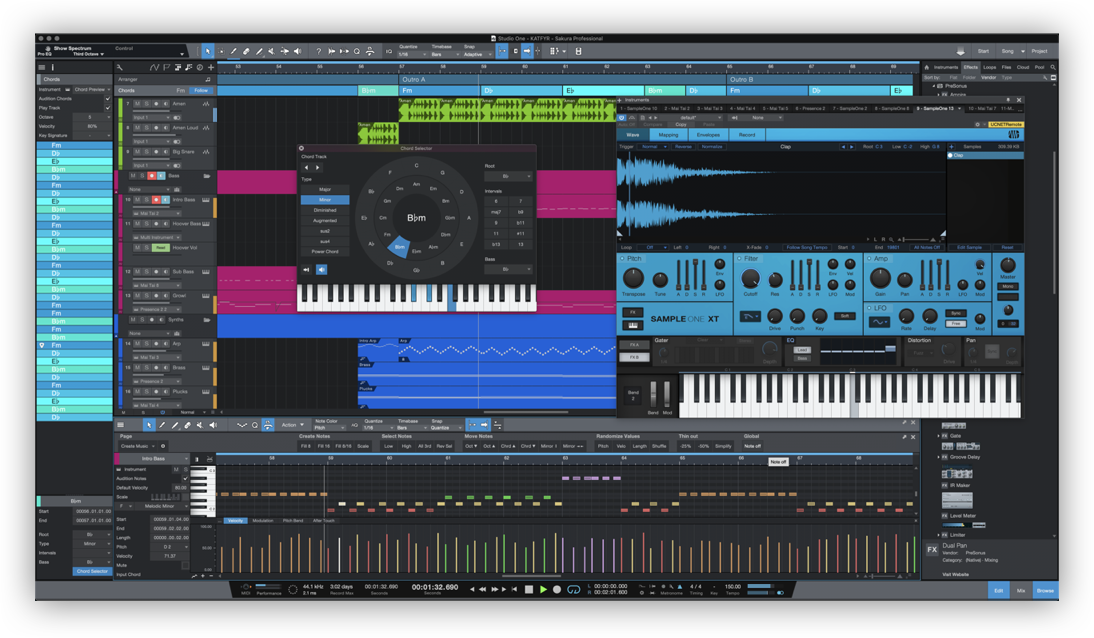The height and width of the screenshot is (638, 1094).
Task: Click the play button in transport bar
Action: (544, 590)
